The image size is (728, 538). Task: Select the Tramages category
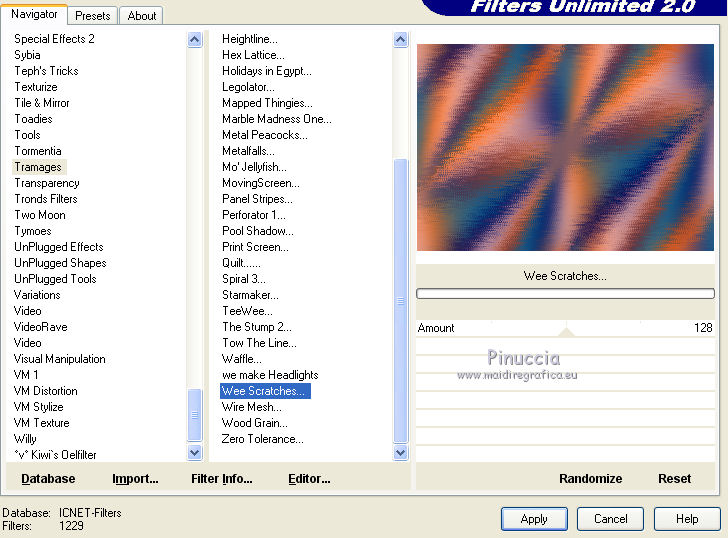coord(38,167)
